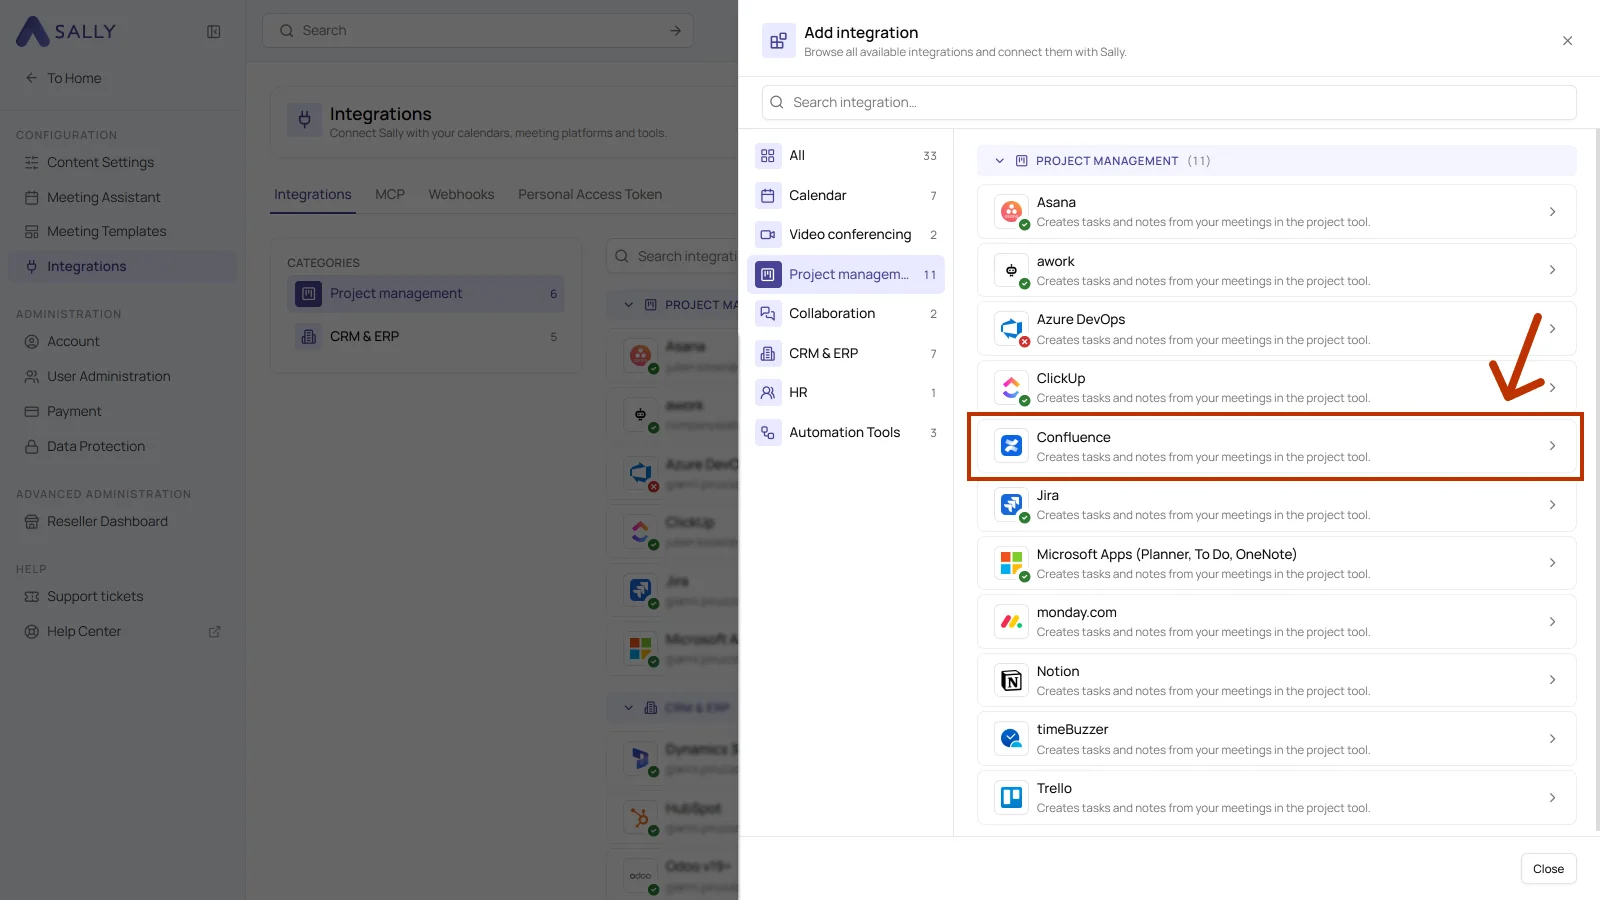
Task: Click the submit arrow in the top Search bar
Action: point(675,31)
